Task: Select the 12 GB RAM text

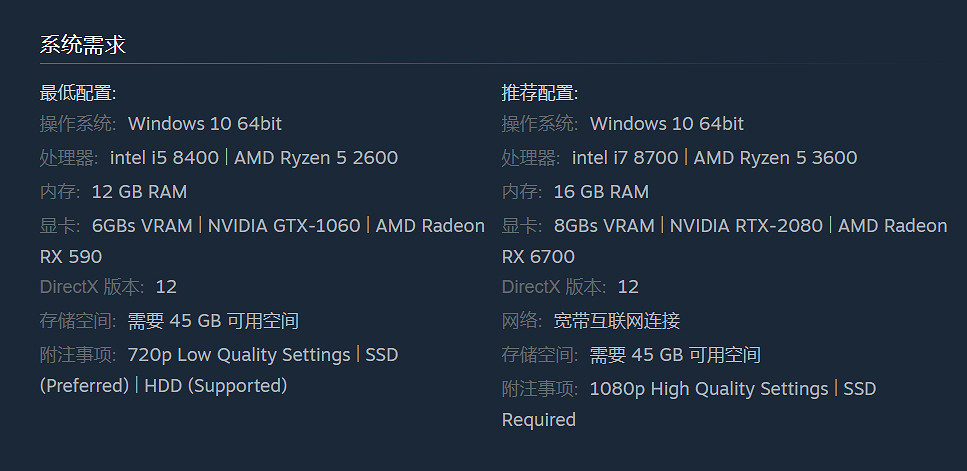Action: click(x=139, y=192)
